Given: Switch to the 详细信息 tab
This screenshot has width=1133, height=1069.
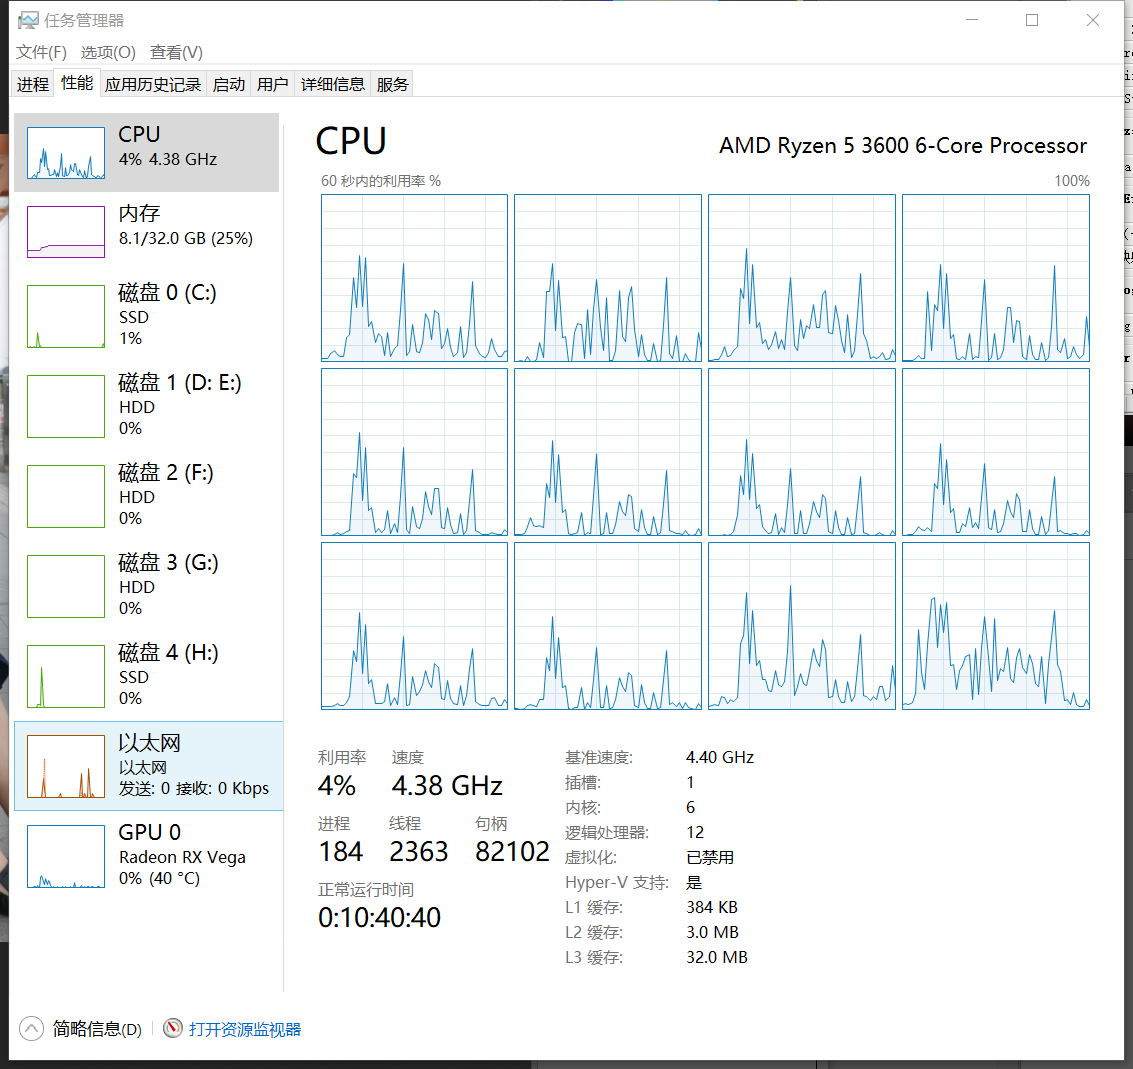Looking at the screenshot, I should pos(333,85).
